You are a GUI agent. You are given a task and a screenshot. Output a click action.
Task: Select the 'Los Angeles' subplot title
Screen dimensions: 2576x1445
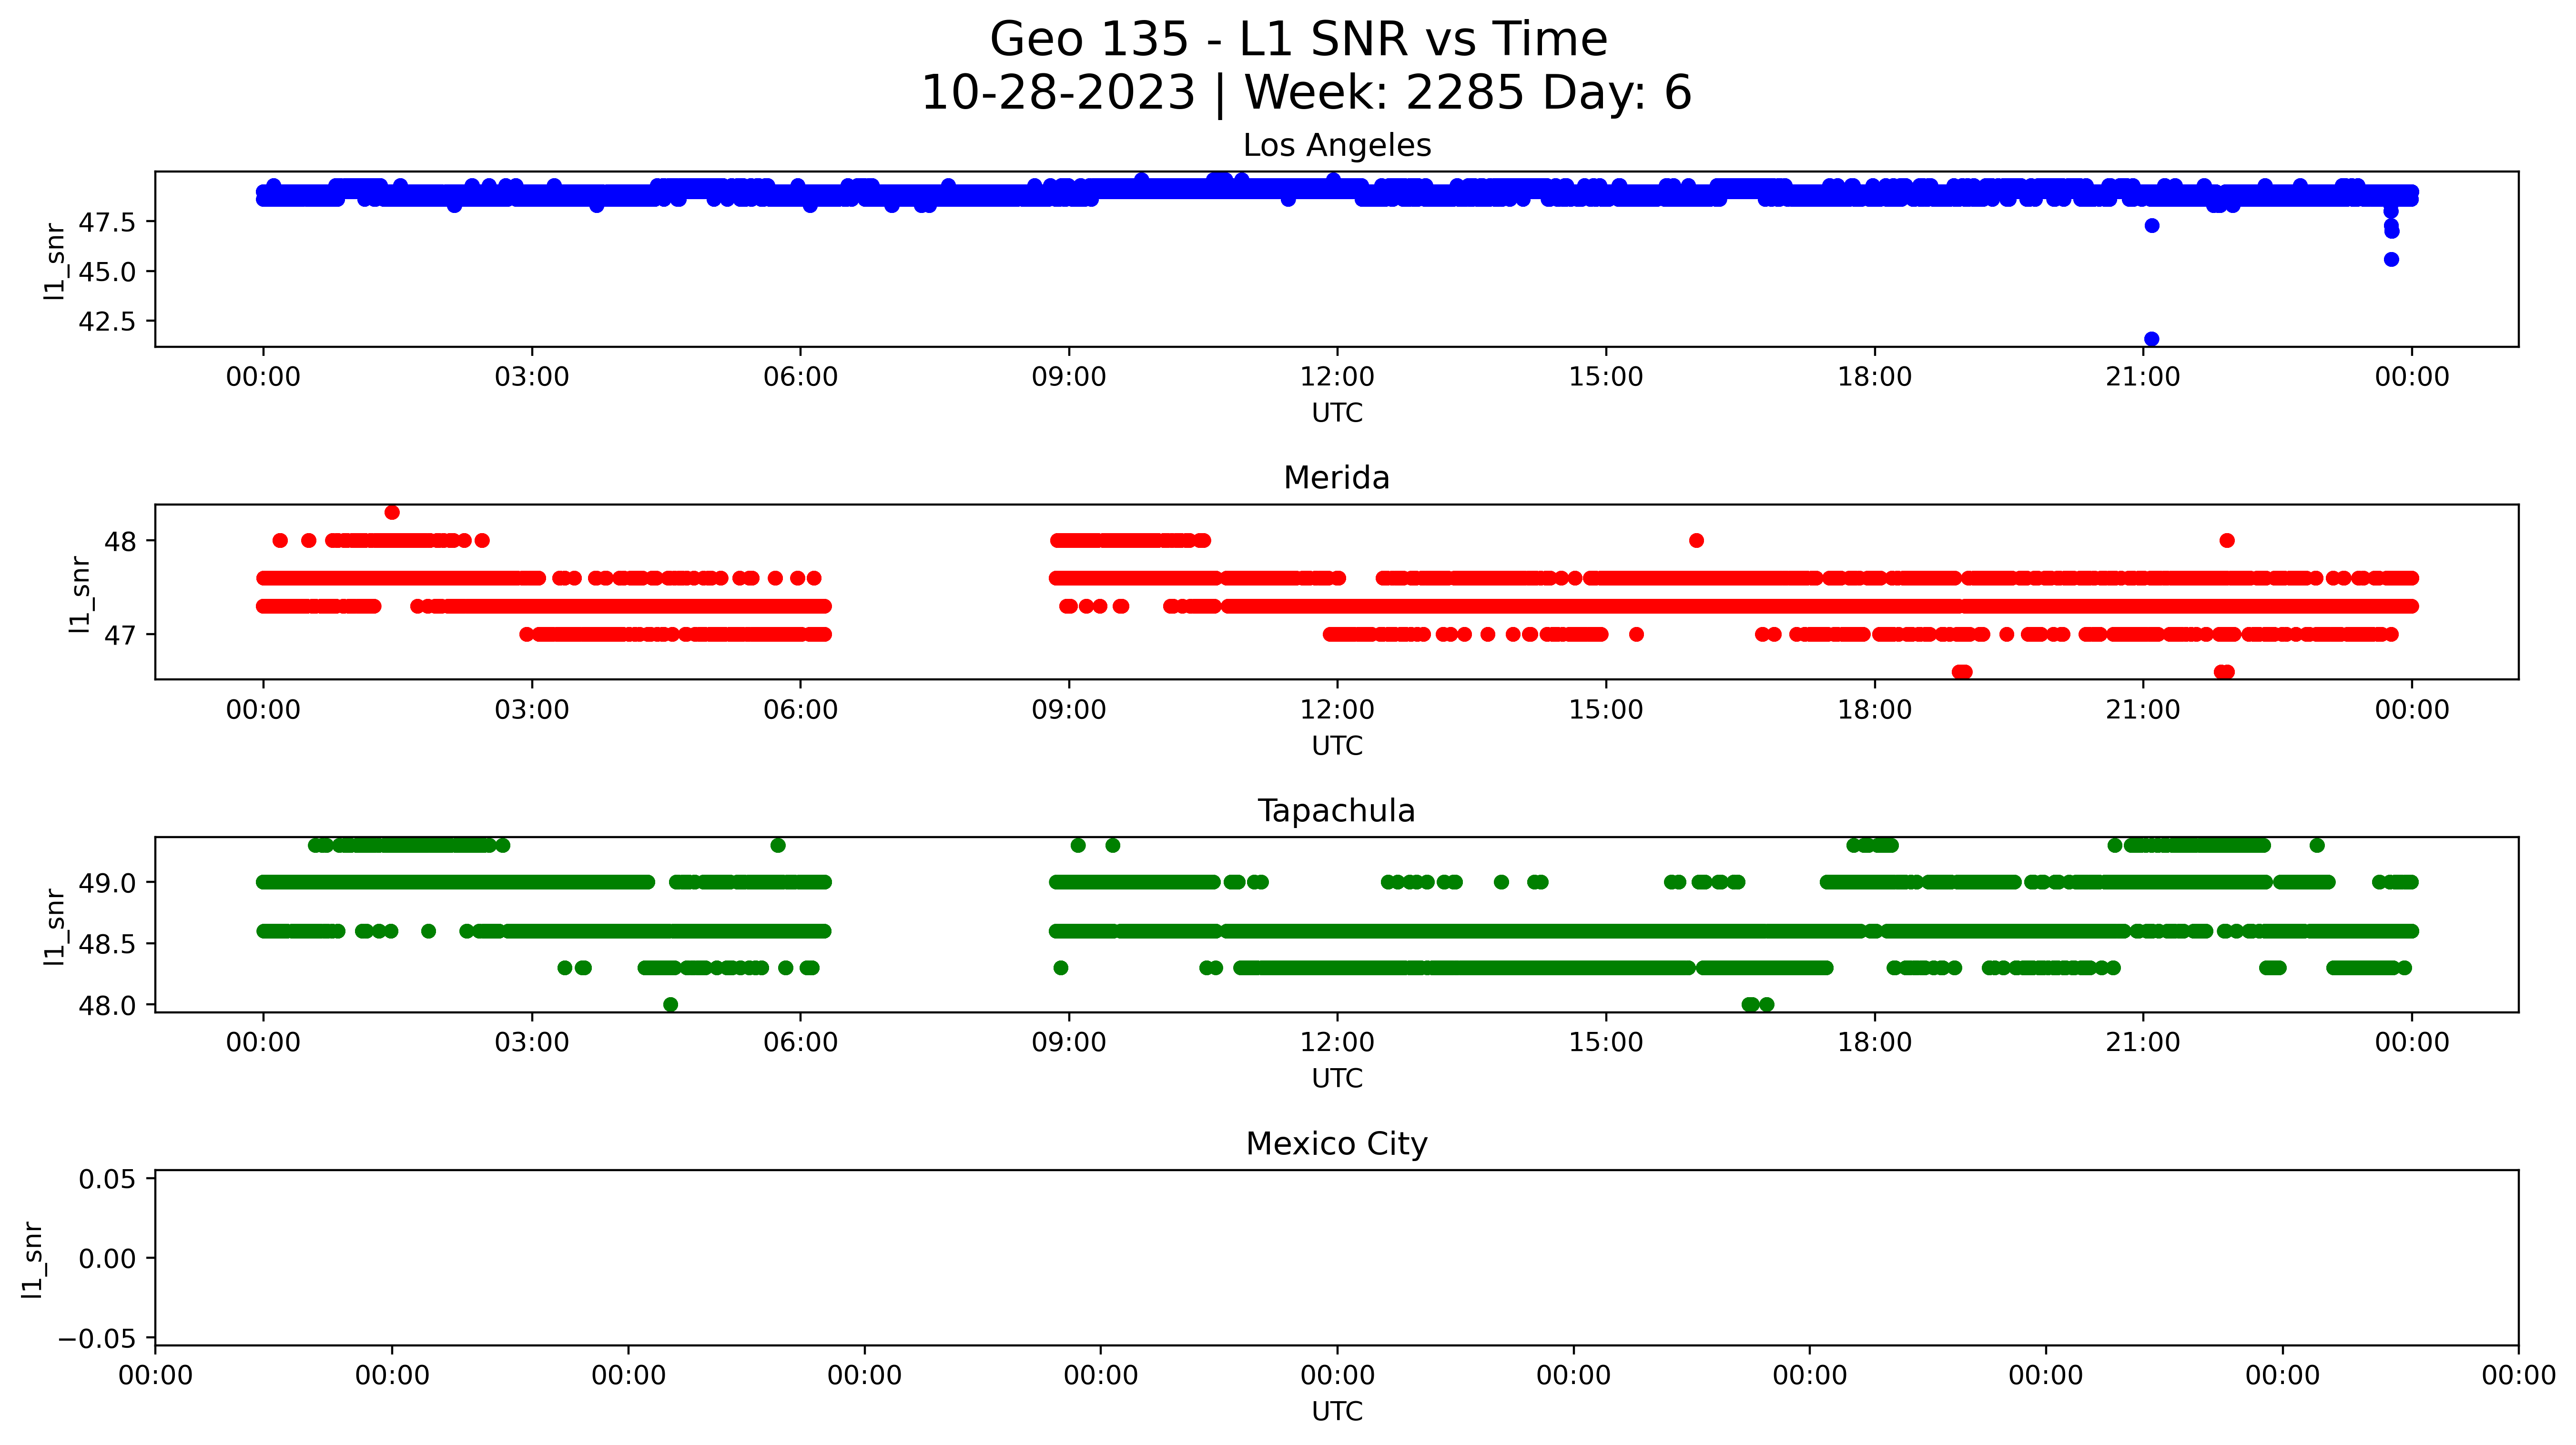point(1337,146)
